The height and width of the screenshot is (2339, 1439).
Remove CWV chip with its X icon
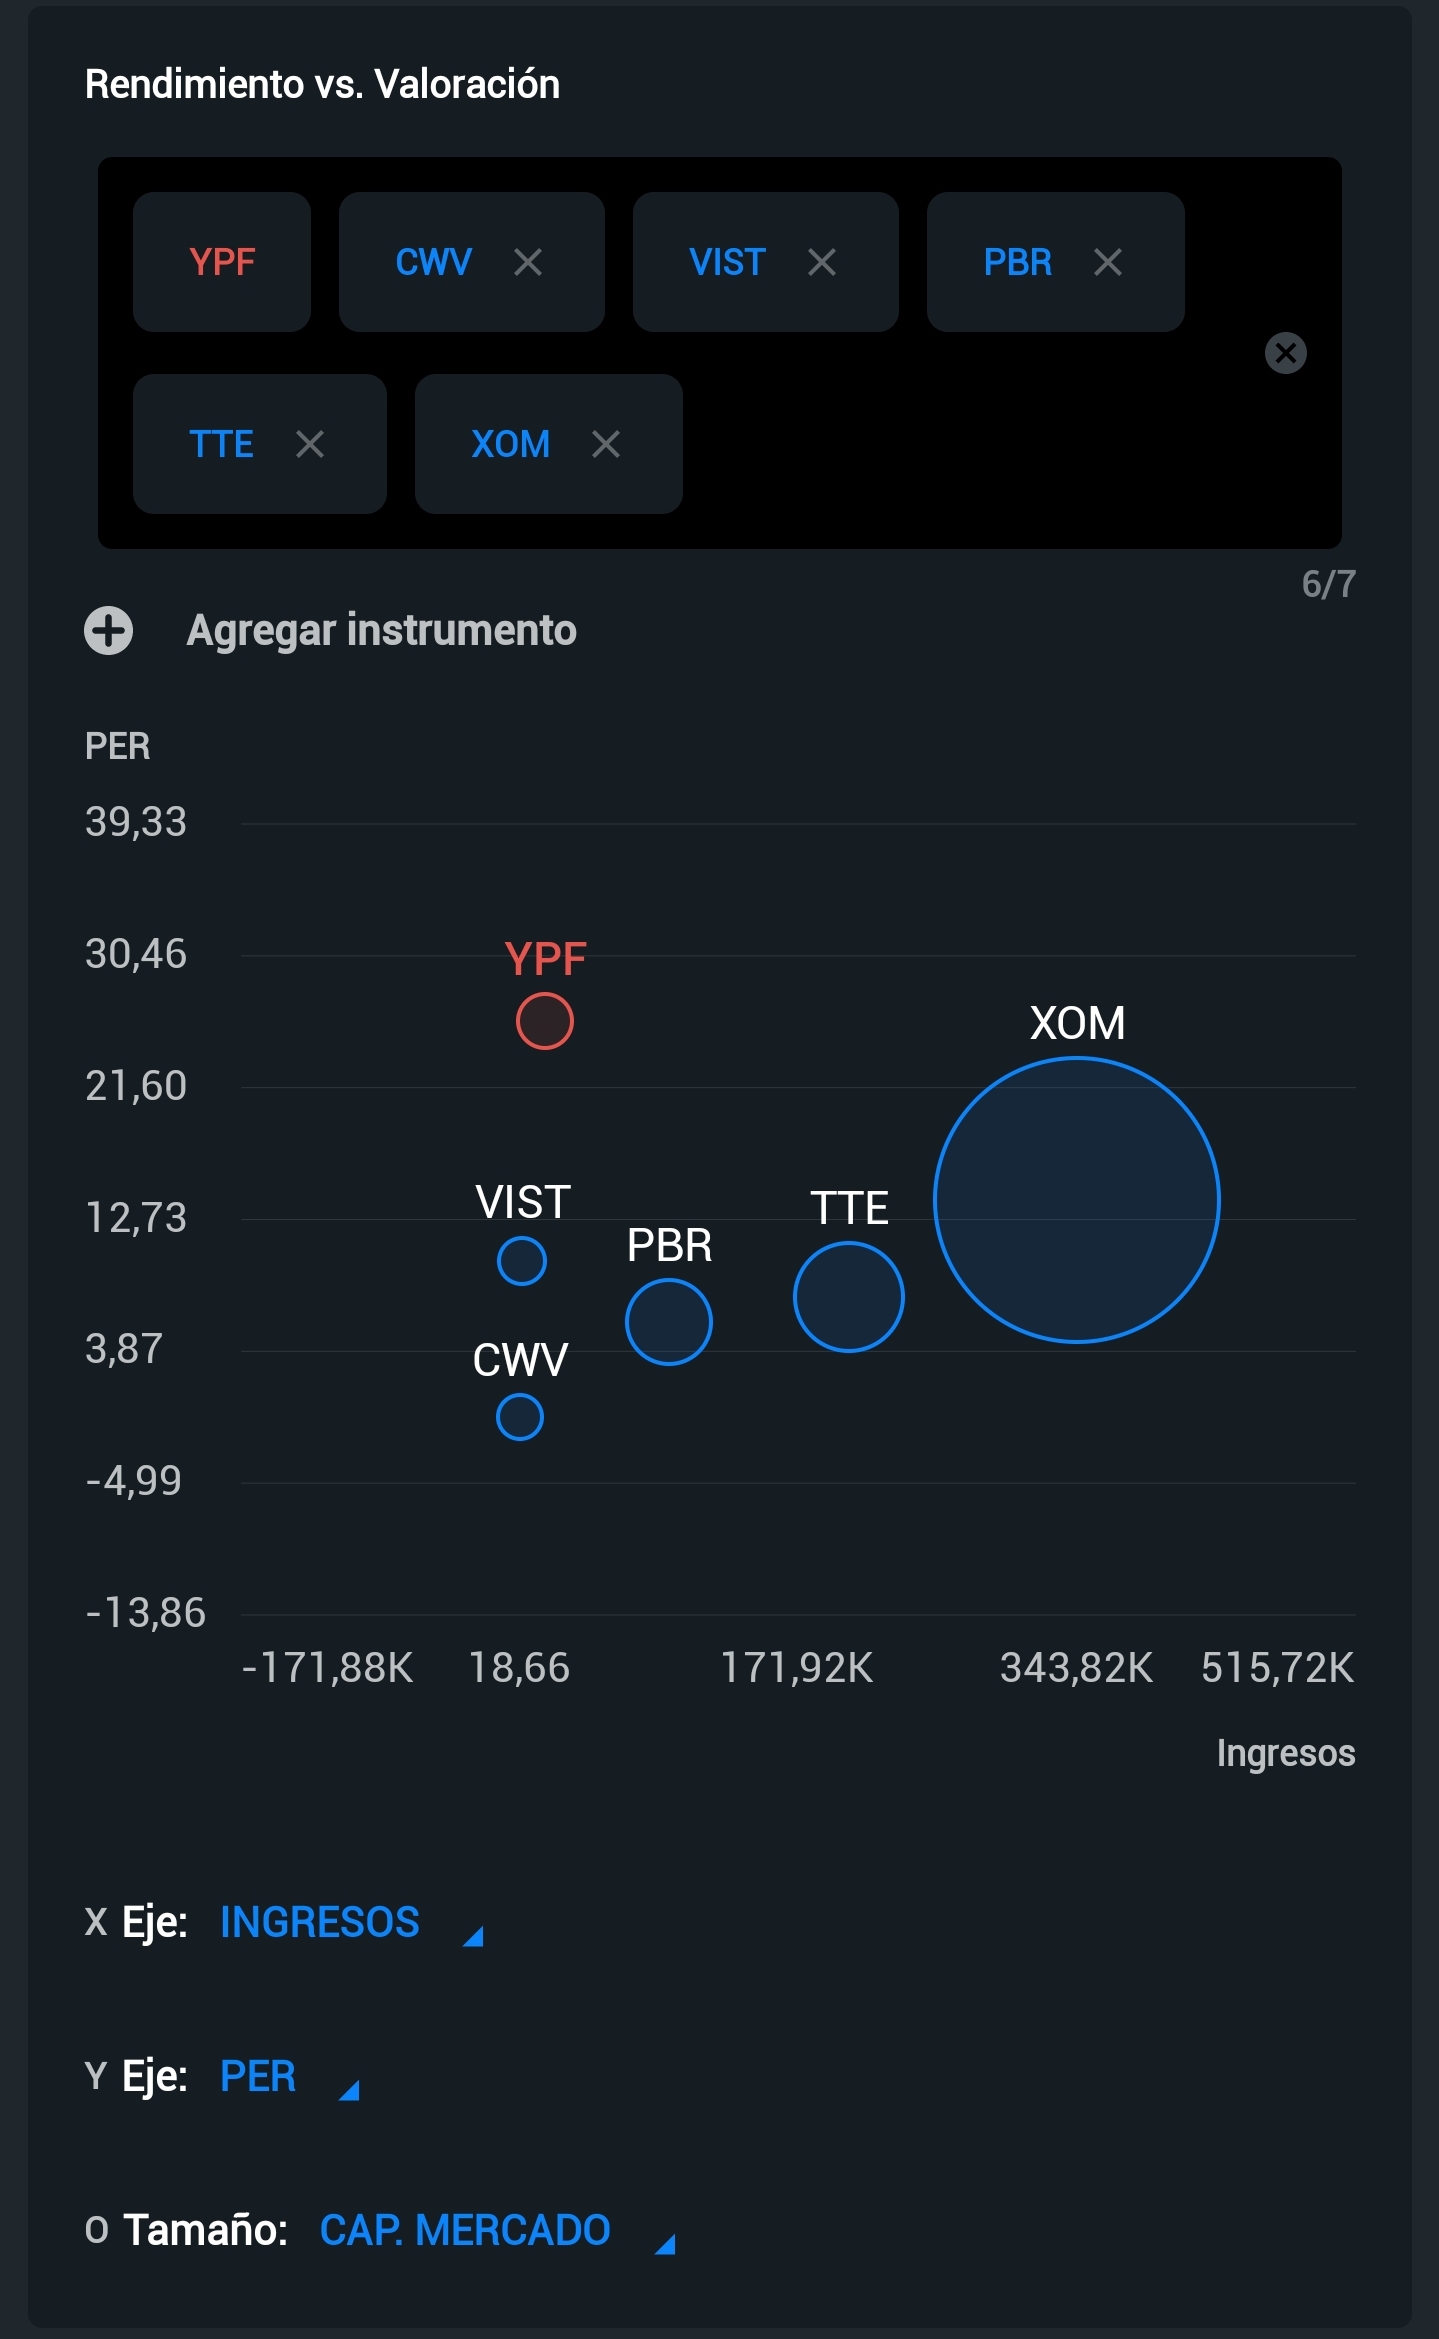[x=528, y=262]
